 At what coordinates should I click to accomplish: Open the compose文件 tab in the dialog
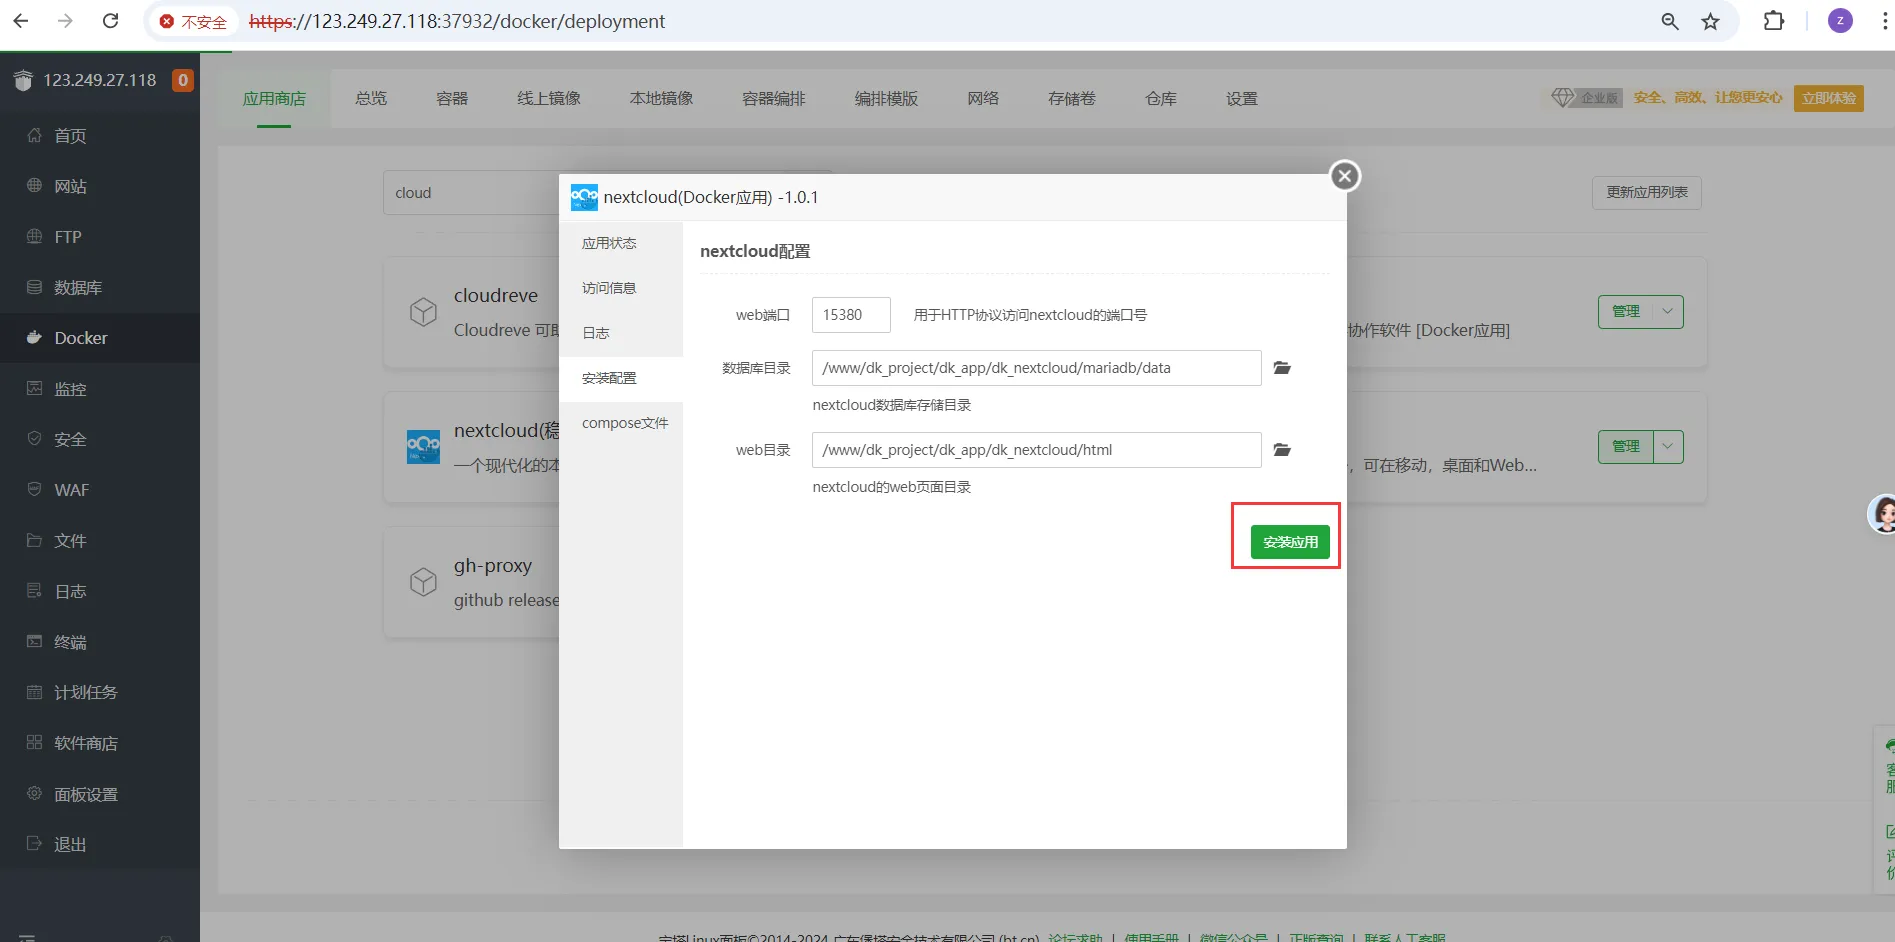point(621,423)
